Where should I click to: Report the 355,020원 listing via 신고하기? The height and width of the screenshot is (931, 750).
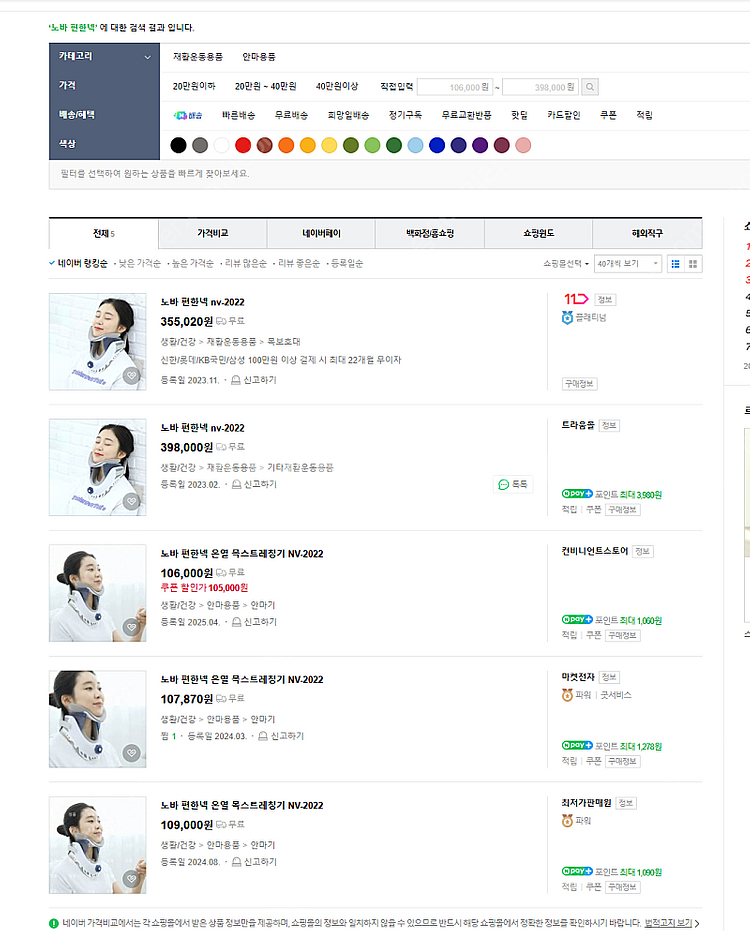[x=254, y=380]
